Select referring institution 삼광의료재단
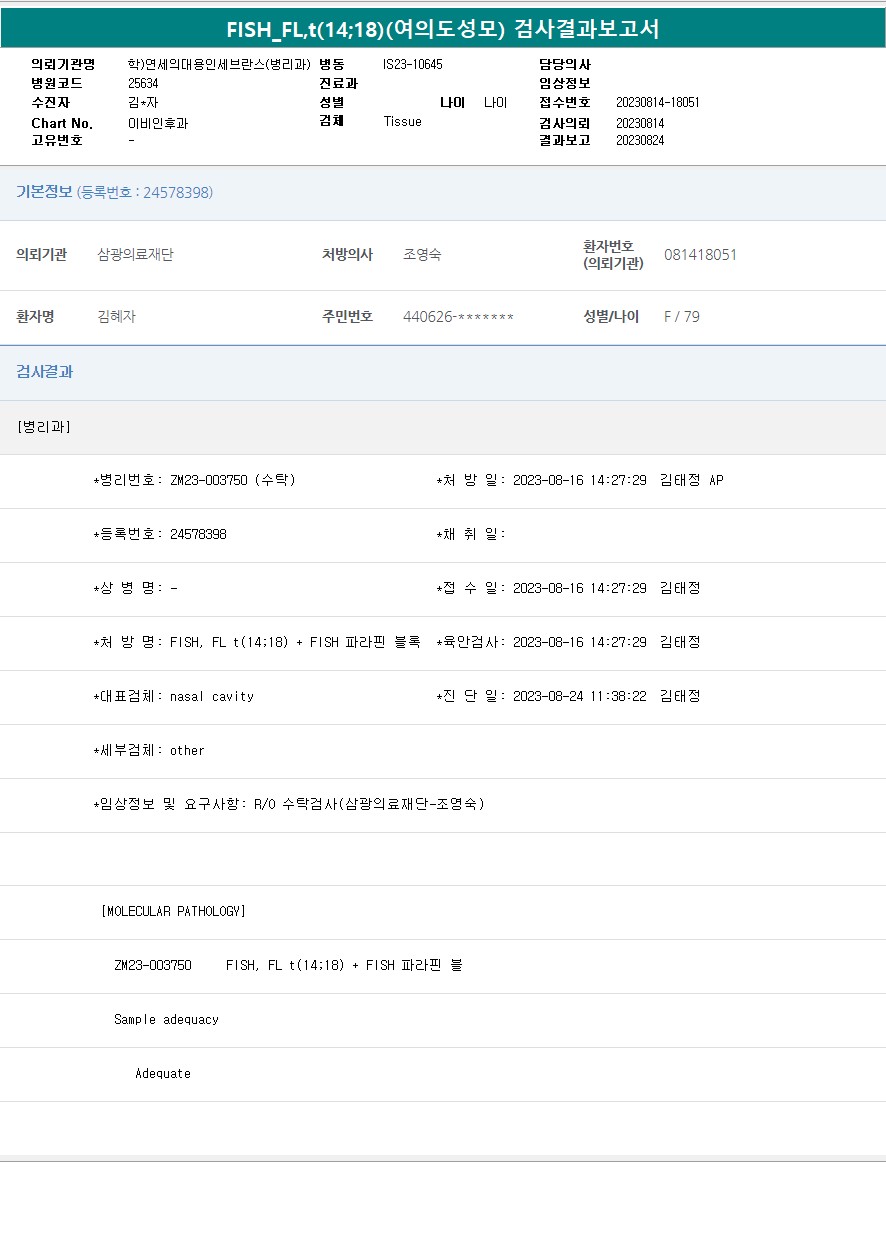 [136, 255]
